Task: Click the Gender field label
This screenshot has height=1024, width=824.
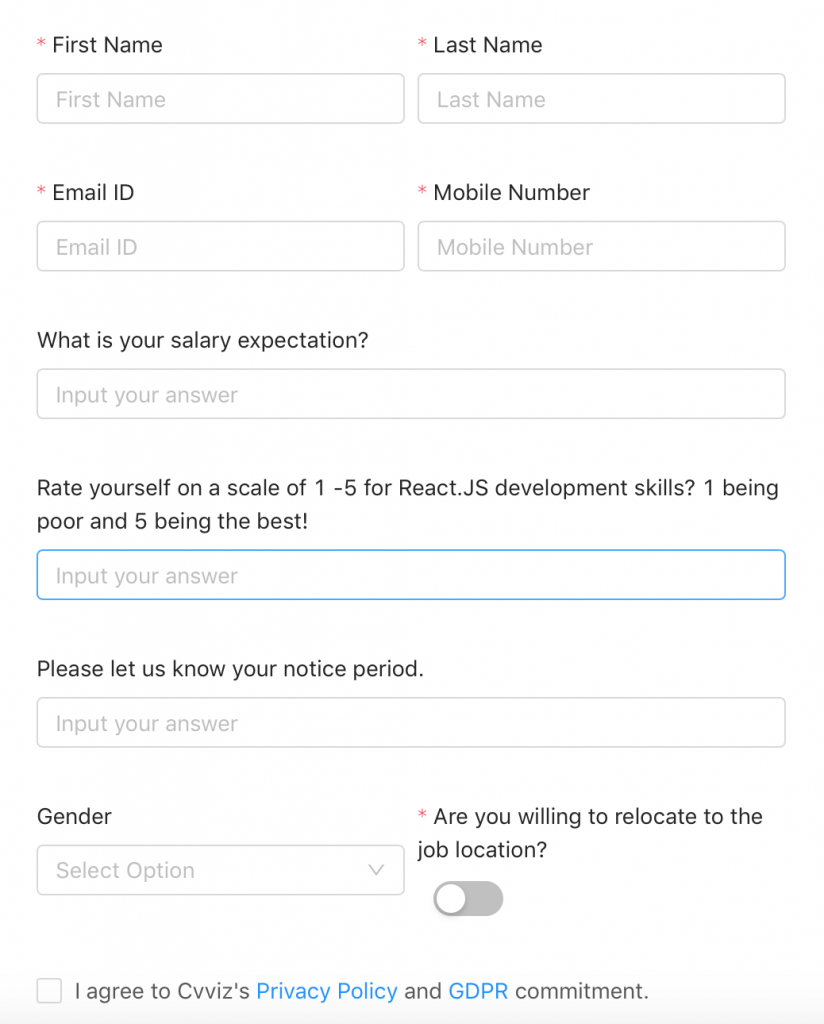Action: tap(74, 817)
